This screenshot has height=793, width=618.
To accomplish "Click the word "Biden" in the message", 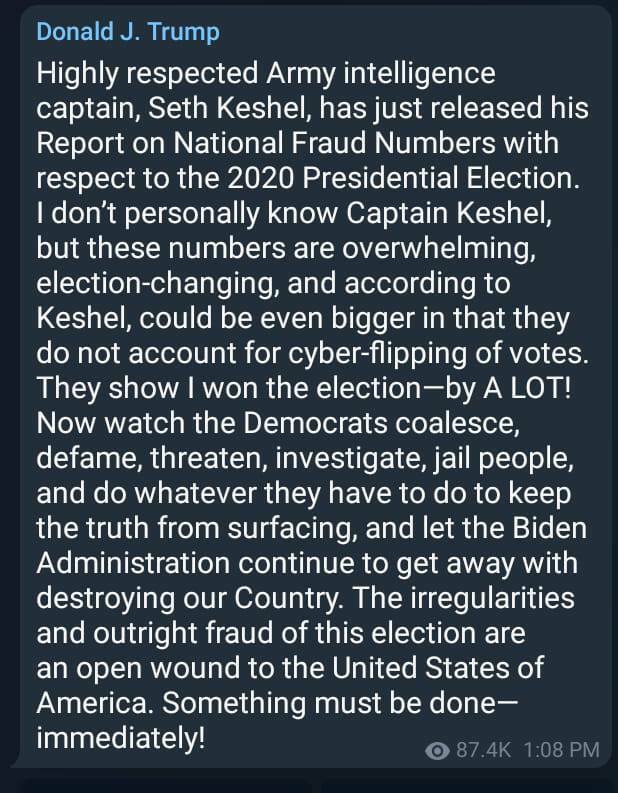I will (x=550, y=527).
